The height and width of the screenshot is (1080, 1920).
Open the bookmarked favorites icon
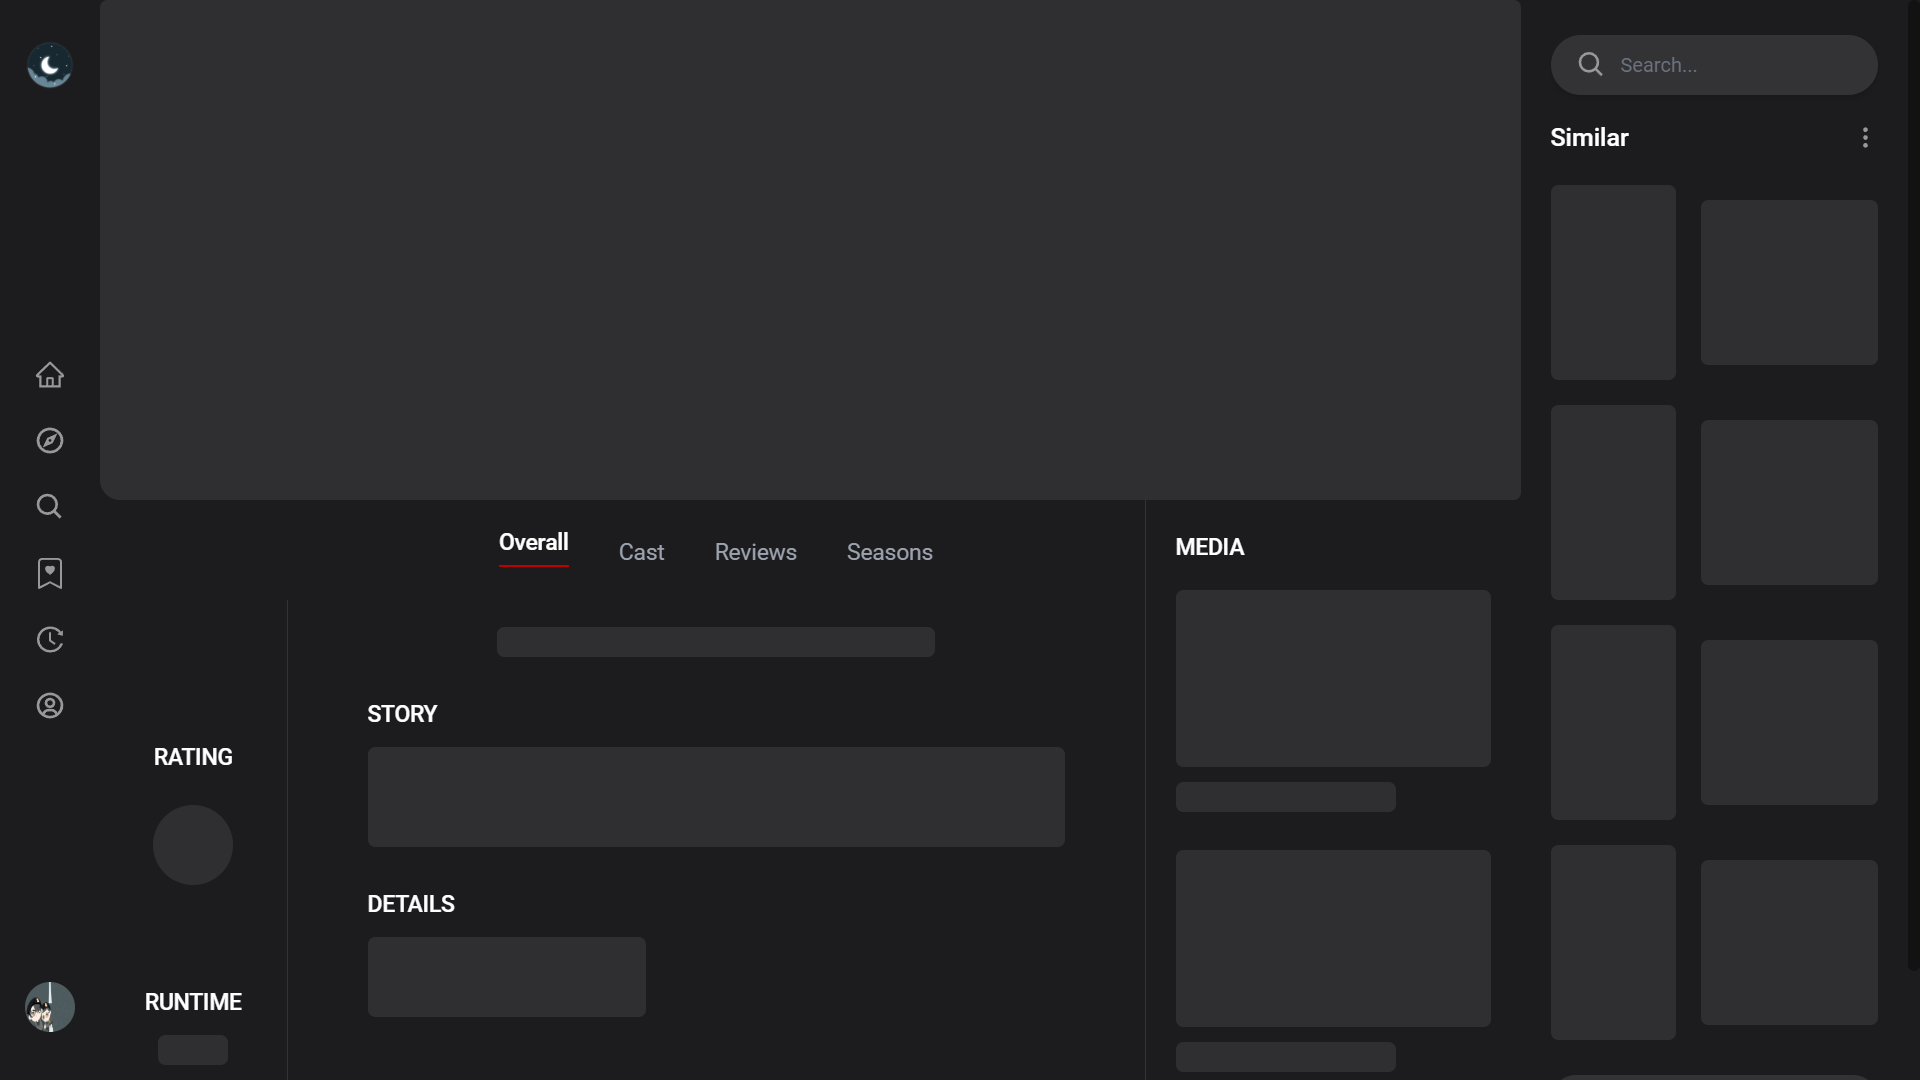[x=49, y=573]
